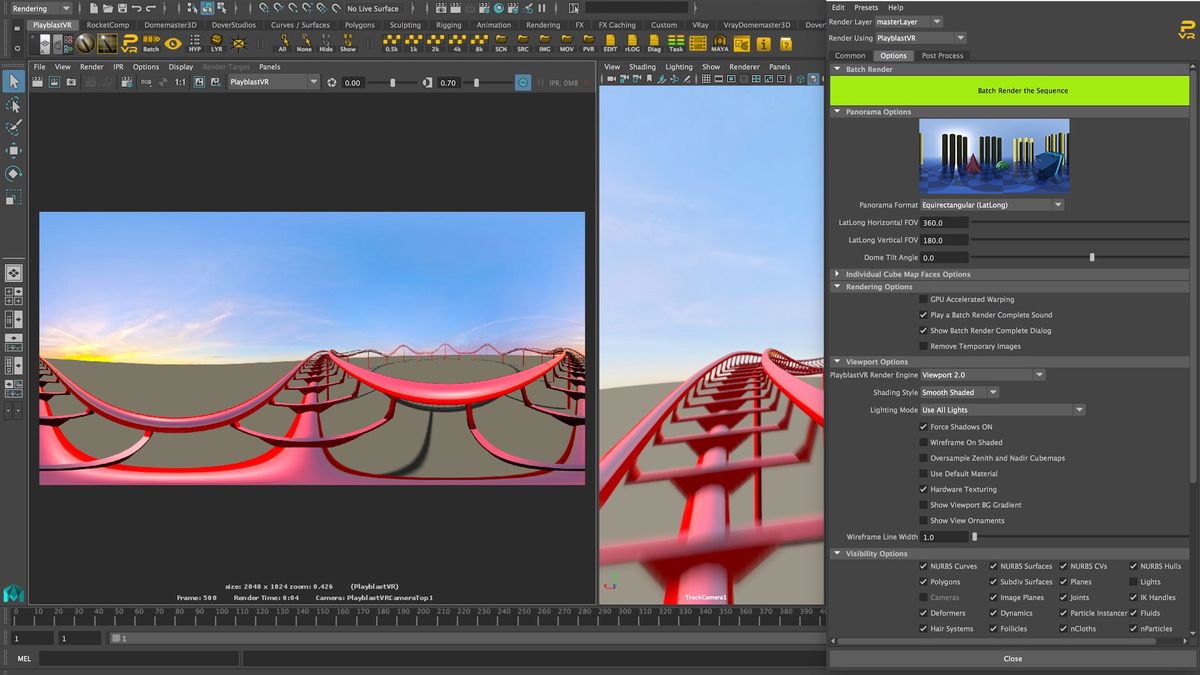1200x675 pixels.
Task: Enable Wireframe On Shaded
Action: point(922,442)
